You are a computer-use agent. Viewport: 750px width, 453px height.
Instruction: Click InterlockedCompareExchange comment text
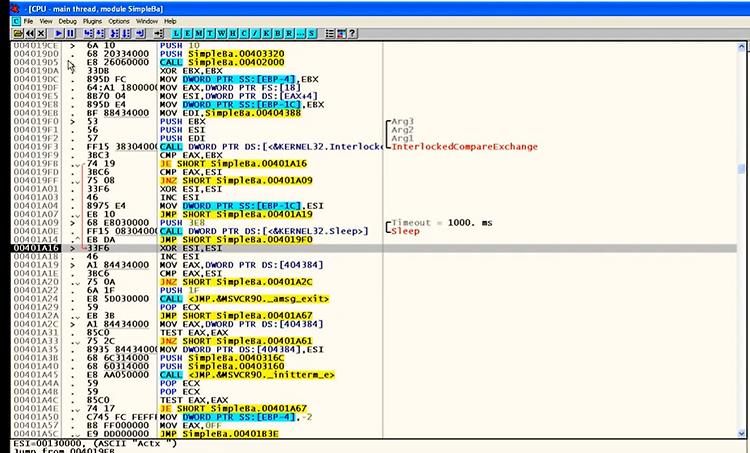coord(464,146)
